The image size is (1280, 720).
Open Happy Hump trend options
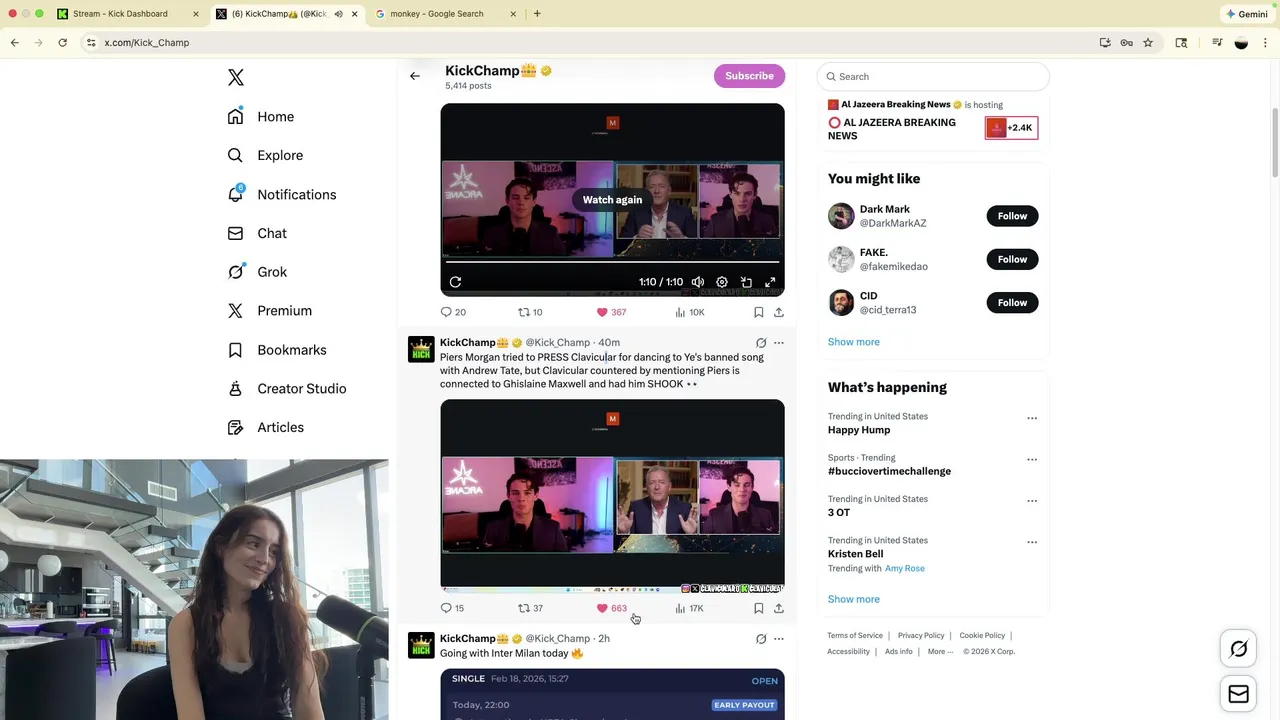[1032, 418]
